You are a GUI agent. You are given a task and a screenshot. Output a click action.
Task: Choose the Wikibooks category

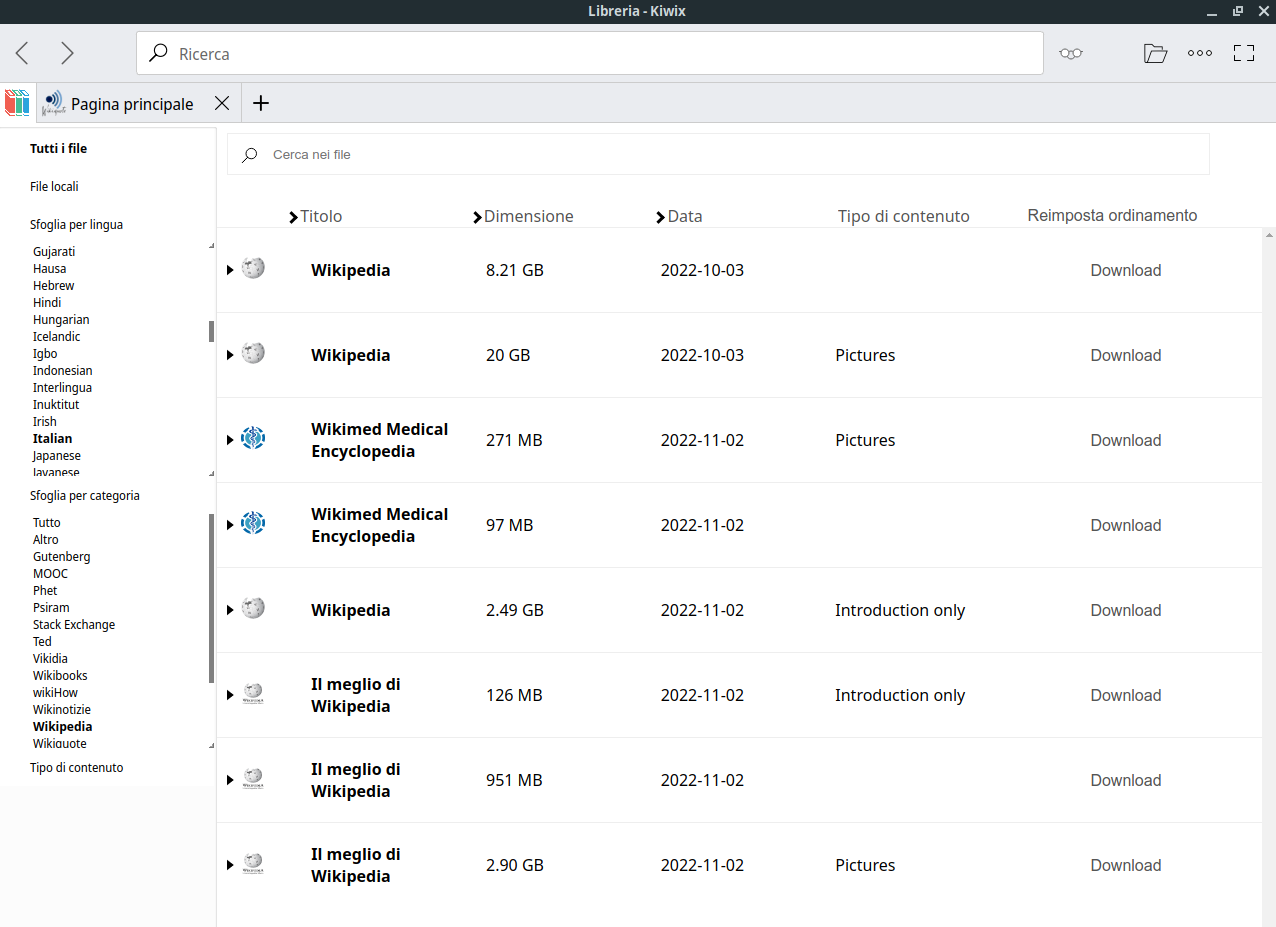(x=60, y=675)
